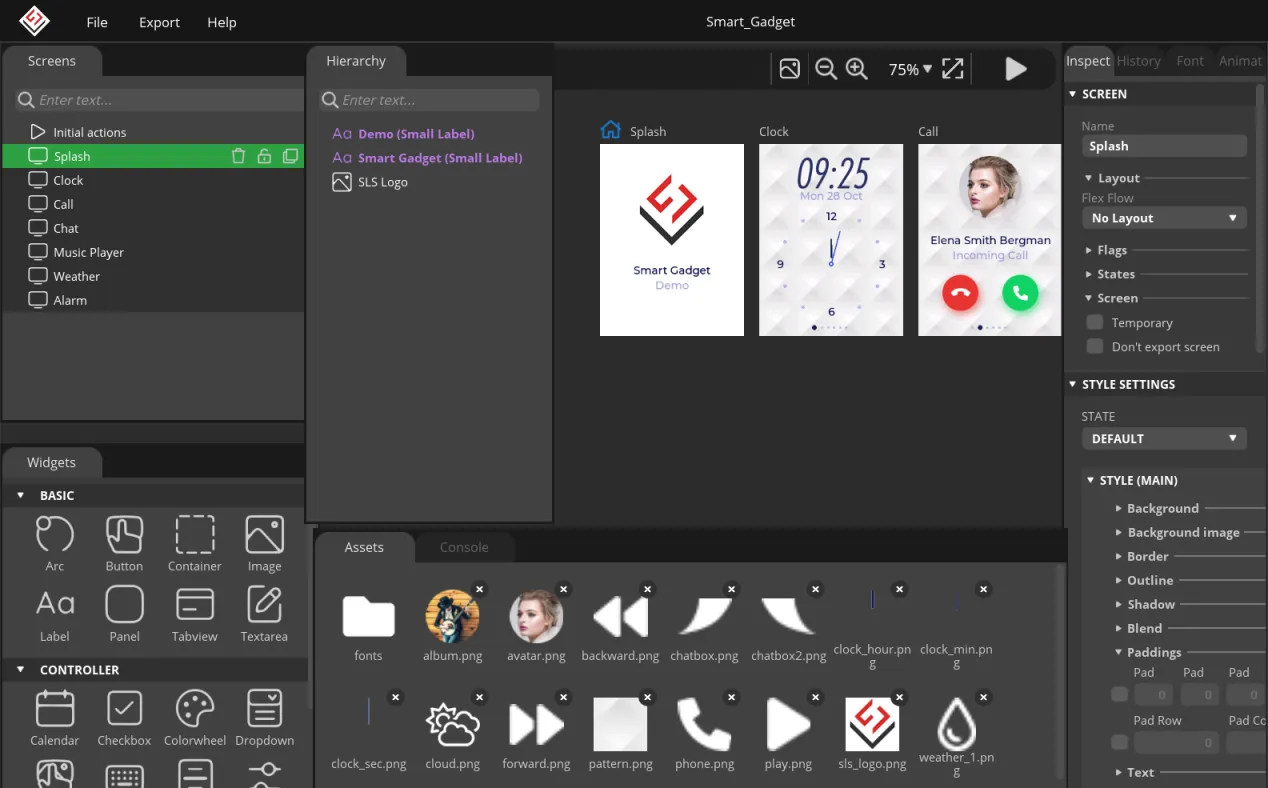The width and height of the screenshot is (1268, 788).
Task: Toggle the first Pad padding checkbox
Action: [x=1119, y=694]
